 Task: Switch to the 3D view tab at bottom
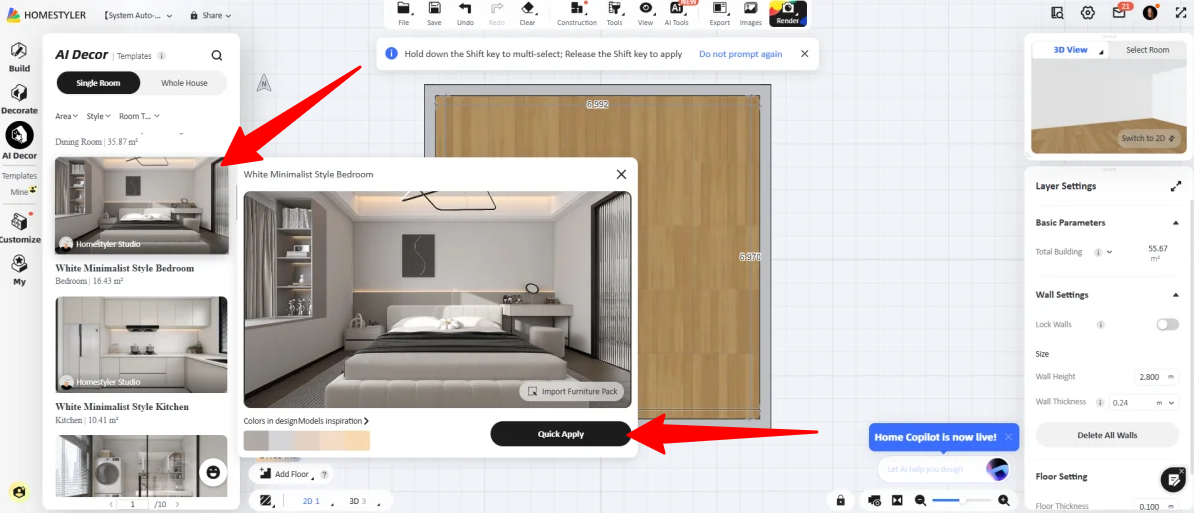[358, 502]
